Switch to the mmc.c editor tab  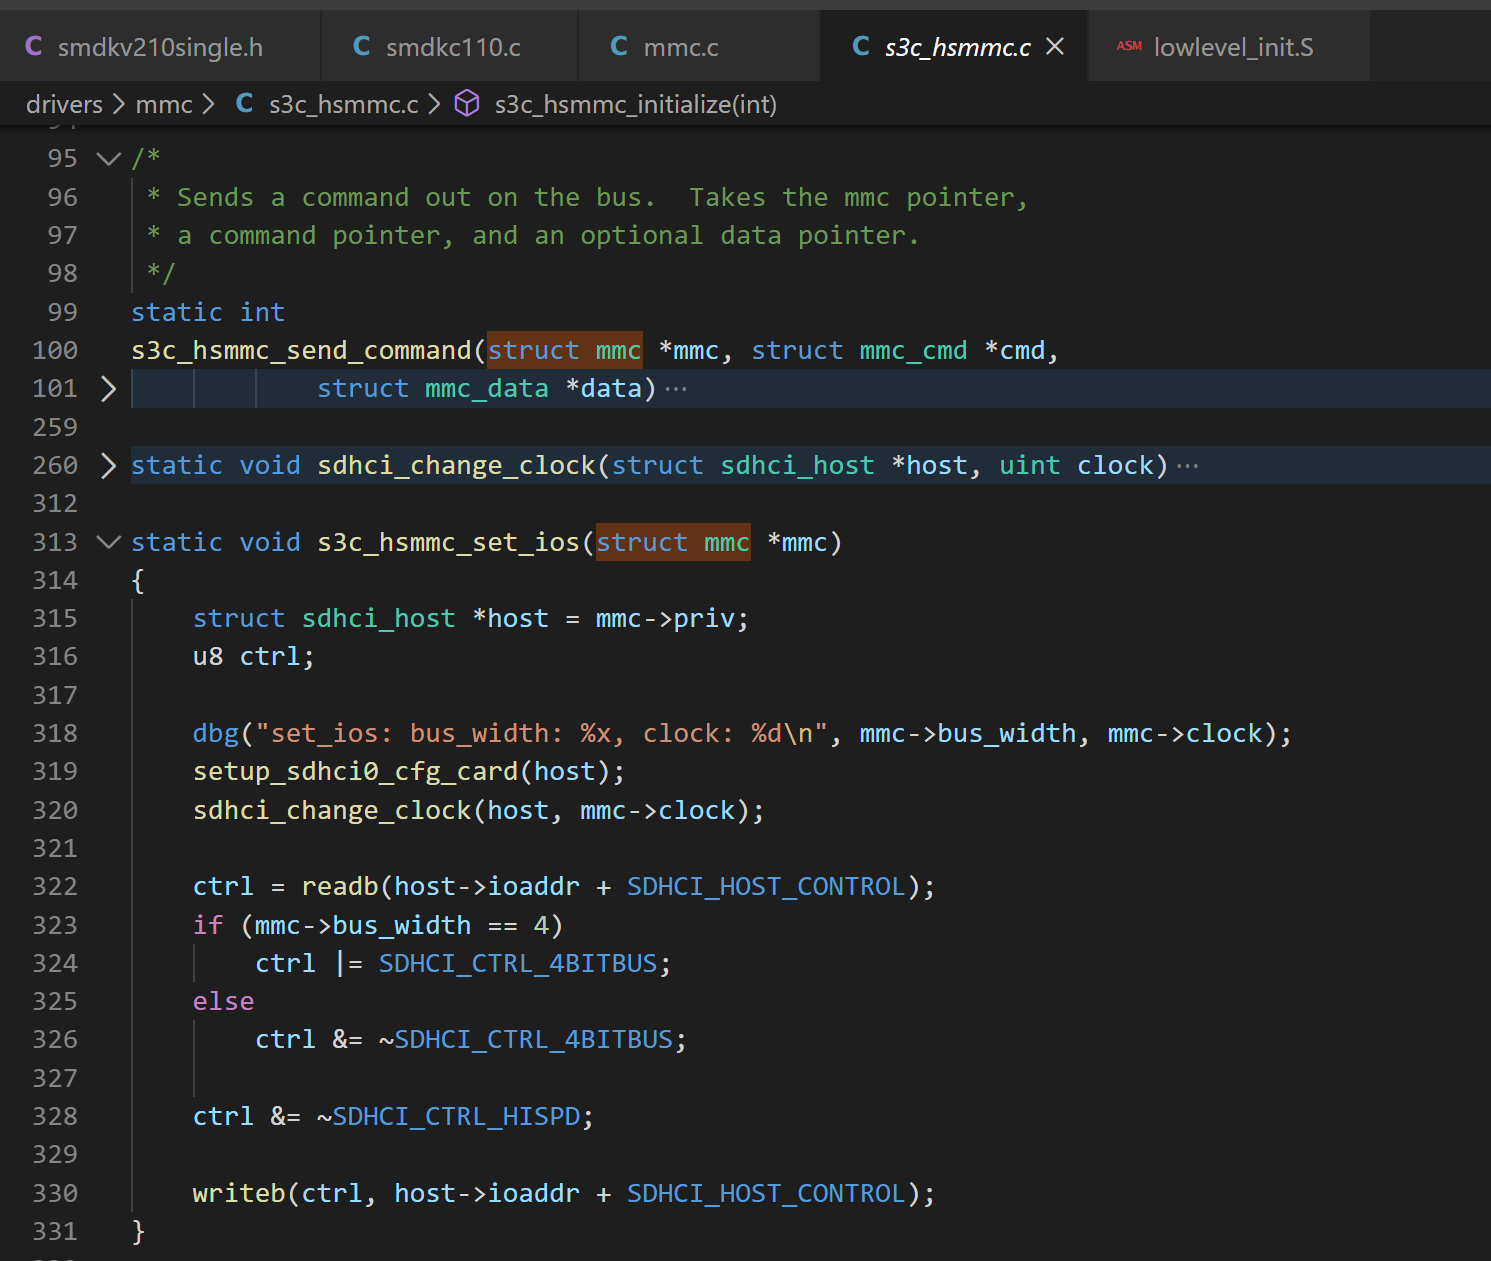[x=680, y=47]
